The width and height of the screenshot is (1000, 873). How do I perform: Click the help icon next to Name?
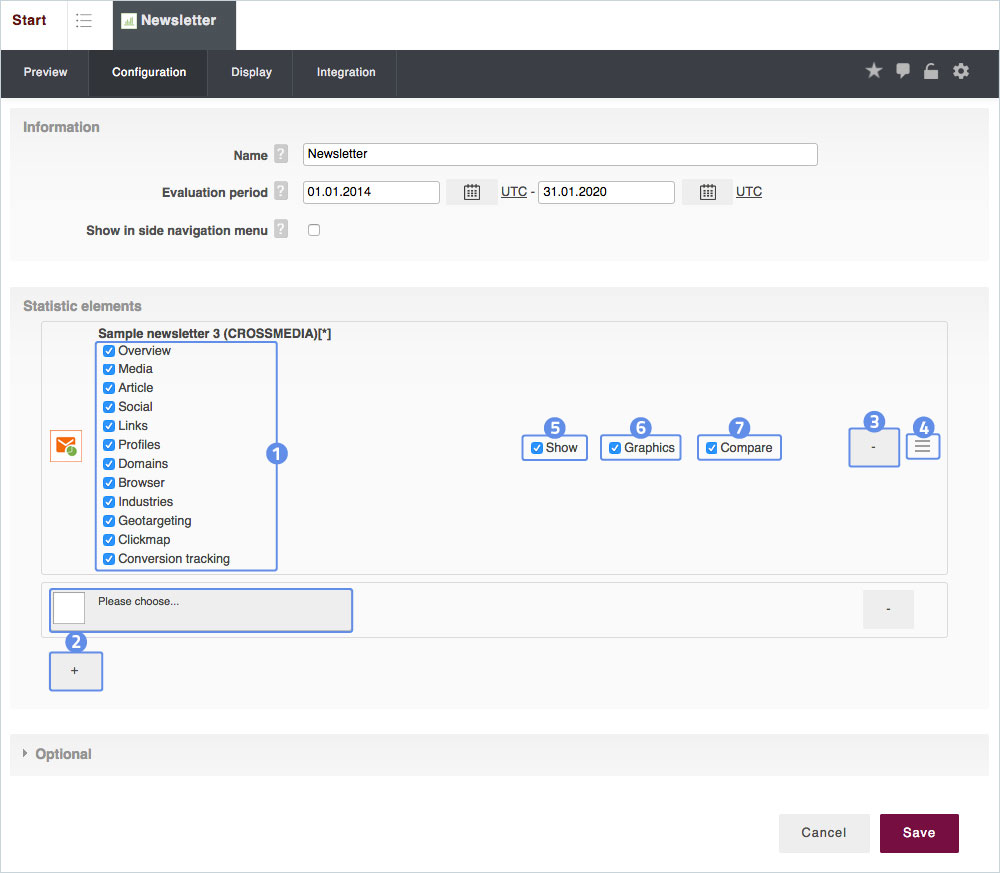coord(281,154)
